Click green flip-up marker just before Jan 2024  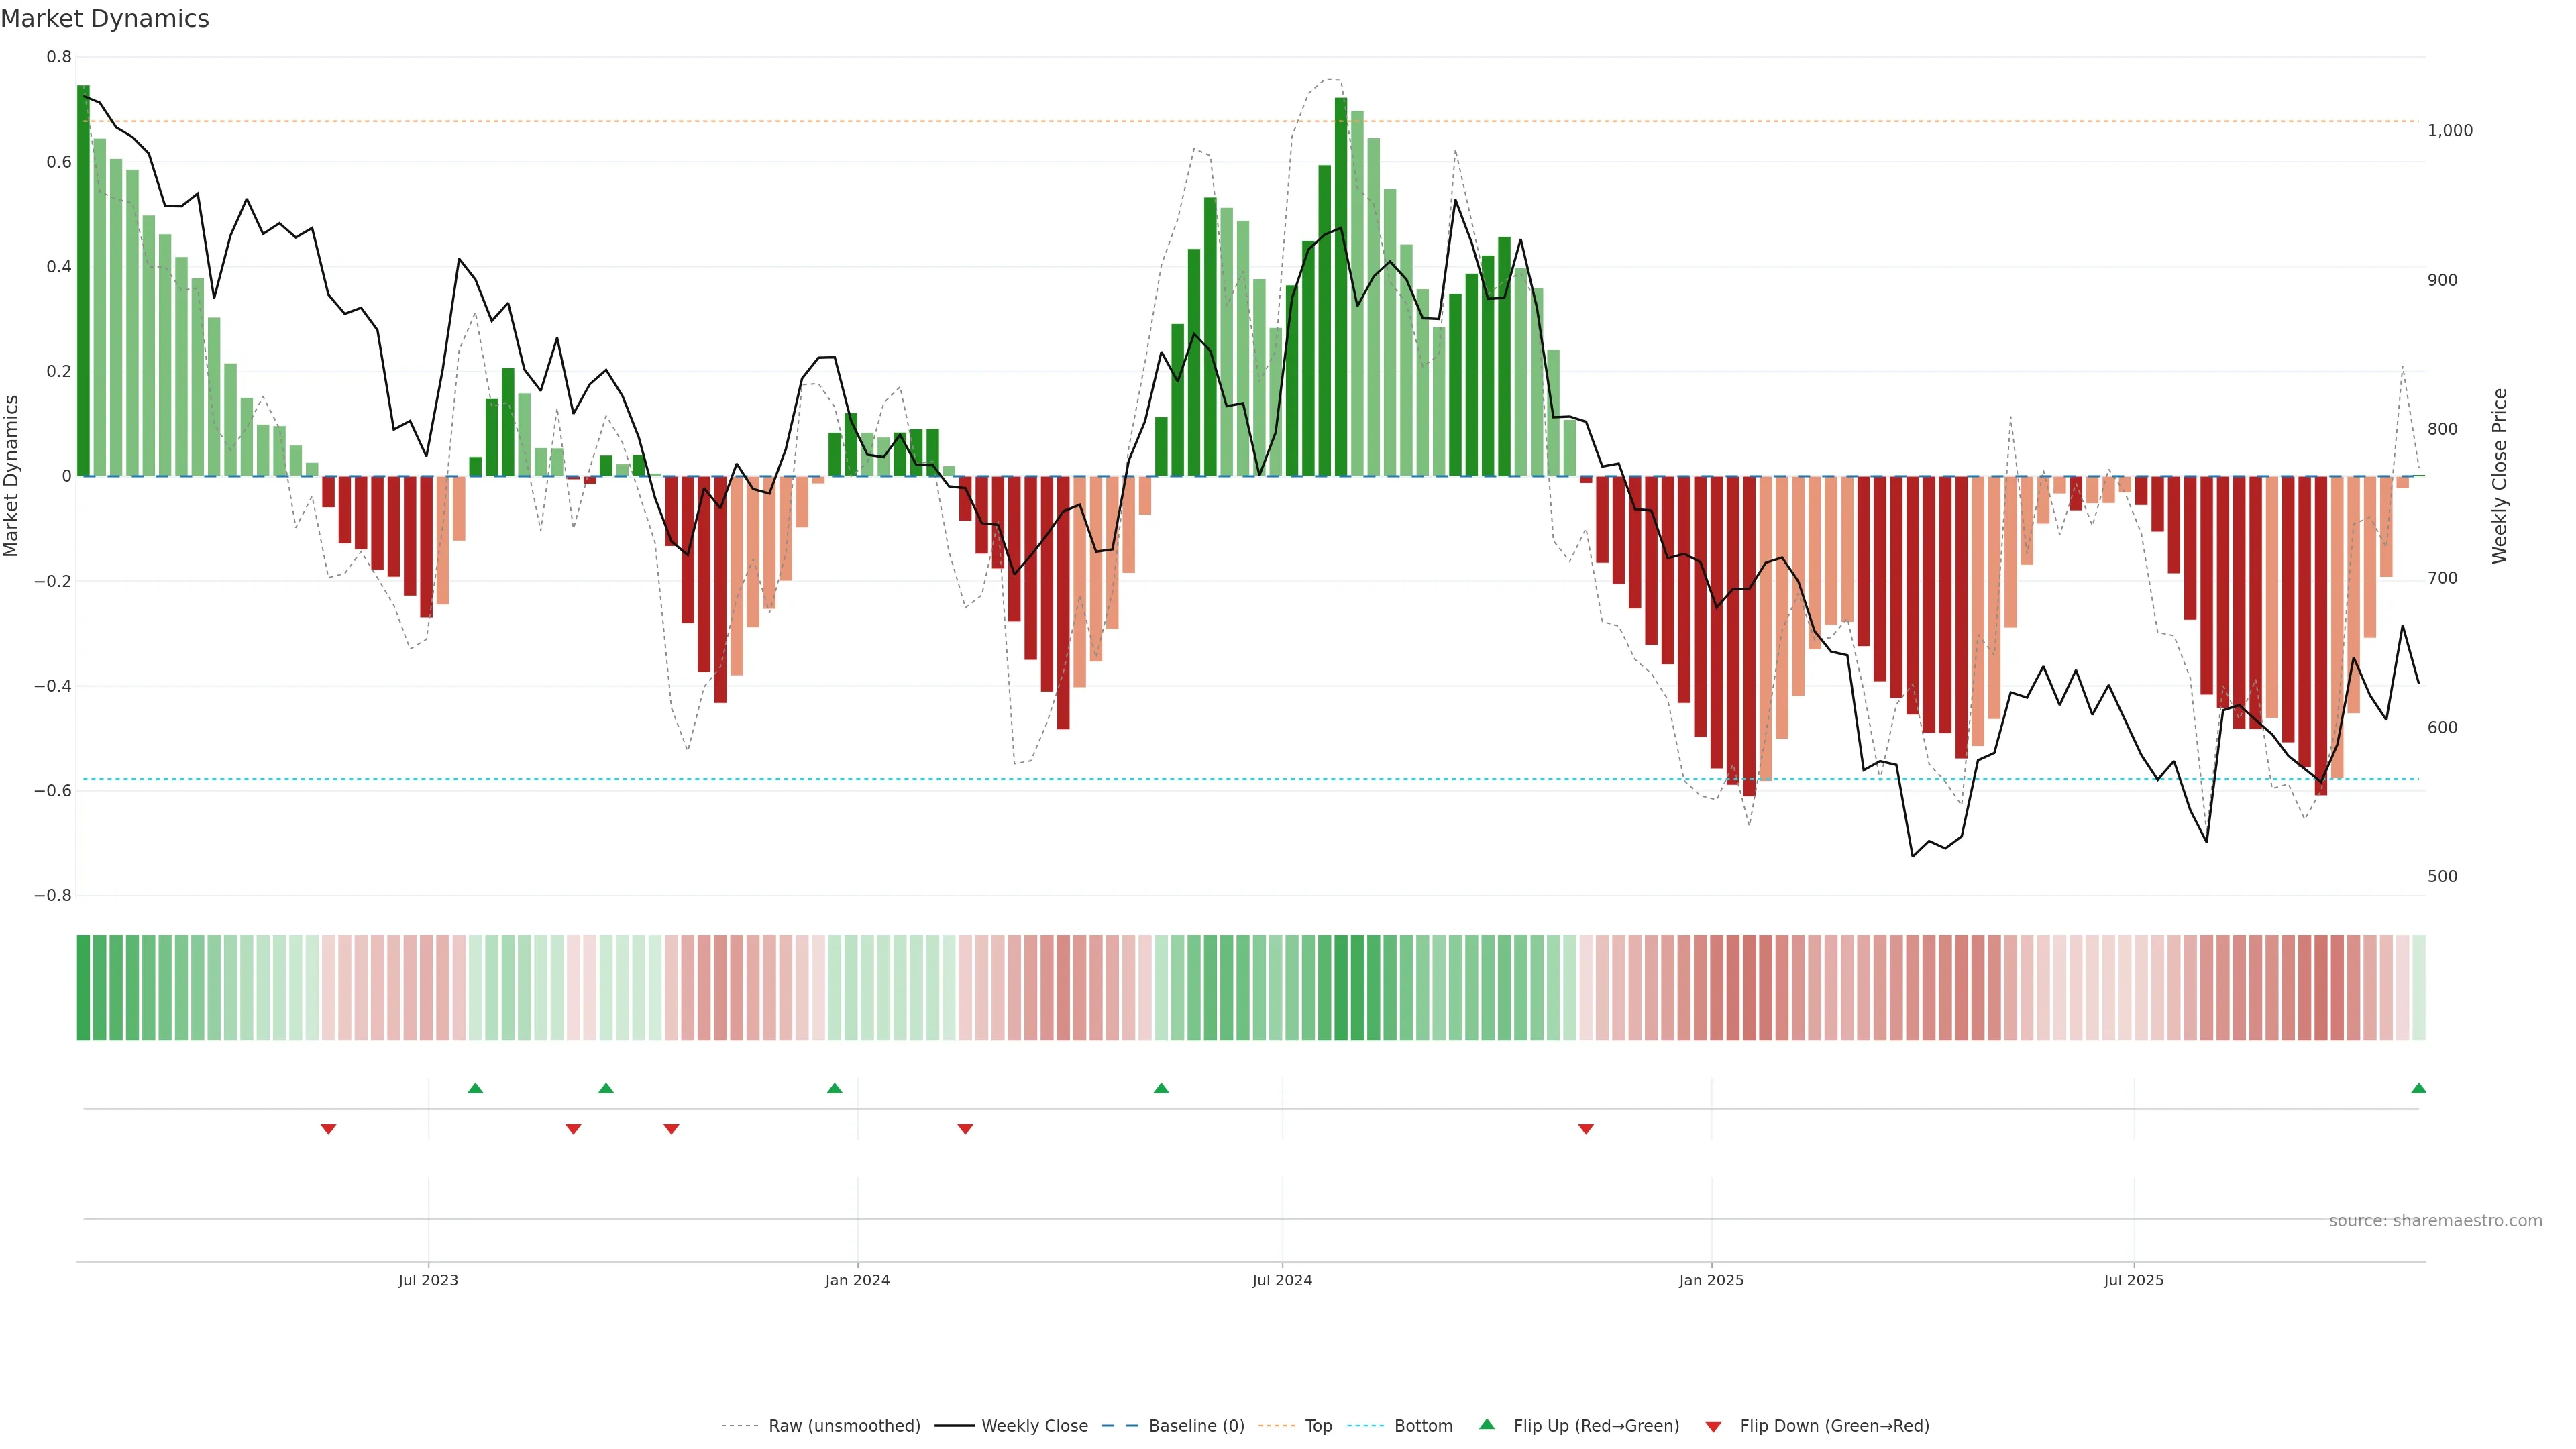(x=834, y=1088)
